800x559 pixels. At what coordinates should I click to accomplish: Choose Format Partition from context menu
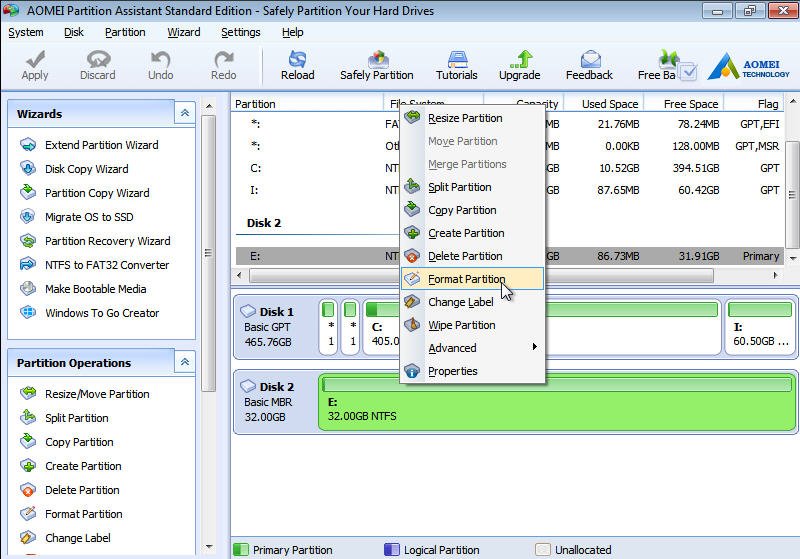click(472, 279)
